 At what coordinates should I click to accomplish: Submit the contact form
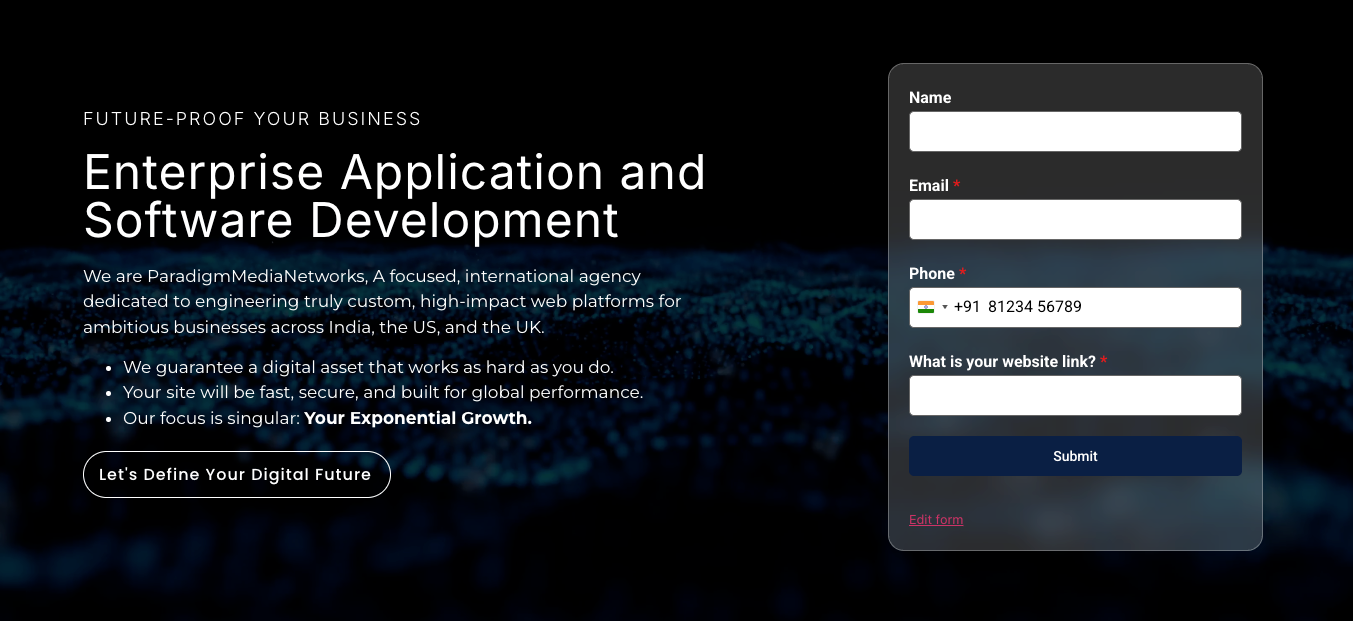pyautogui.click(x=1075, y=456)
